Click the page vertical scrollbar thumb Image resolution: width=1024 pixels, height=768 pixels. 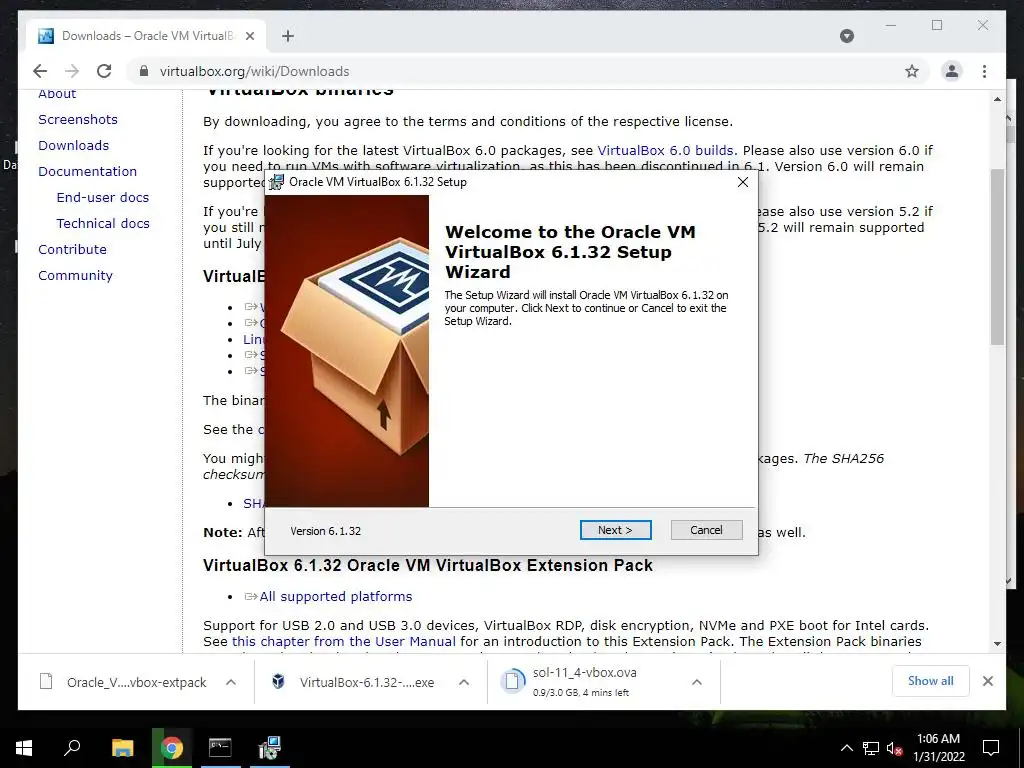[997, 256]
